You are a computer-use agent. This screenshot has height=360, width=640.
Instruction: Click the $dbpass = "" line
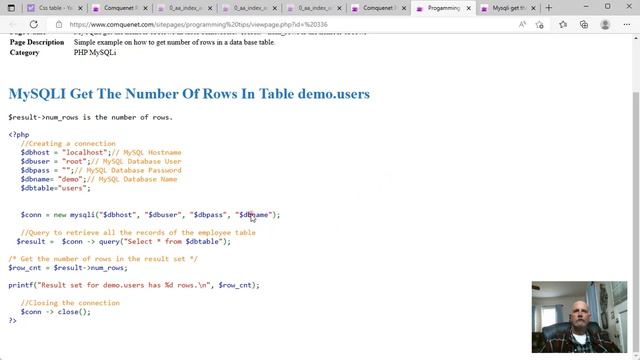(101, 170)
